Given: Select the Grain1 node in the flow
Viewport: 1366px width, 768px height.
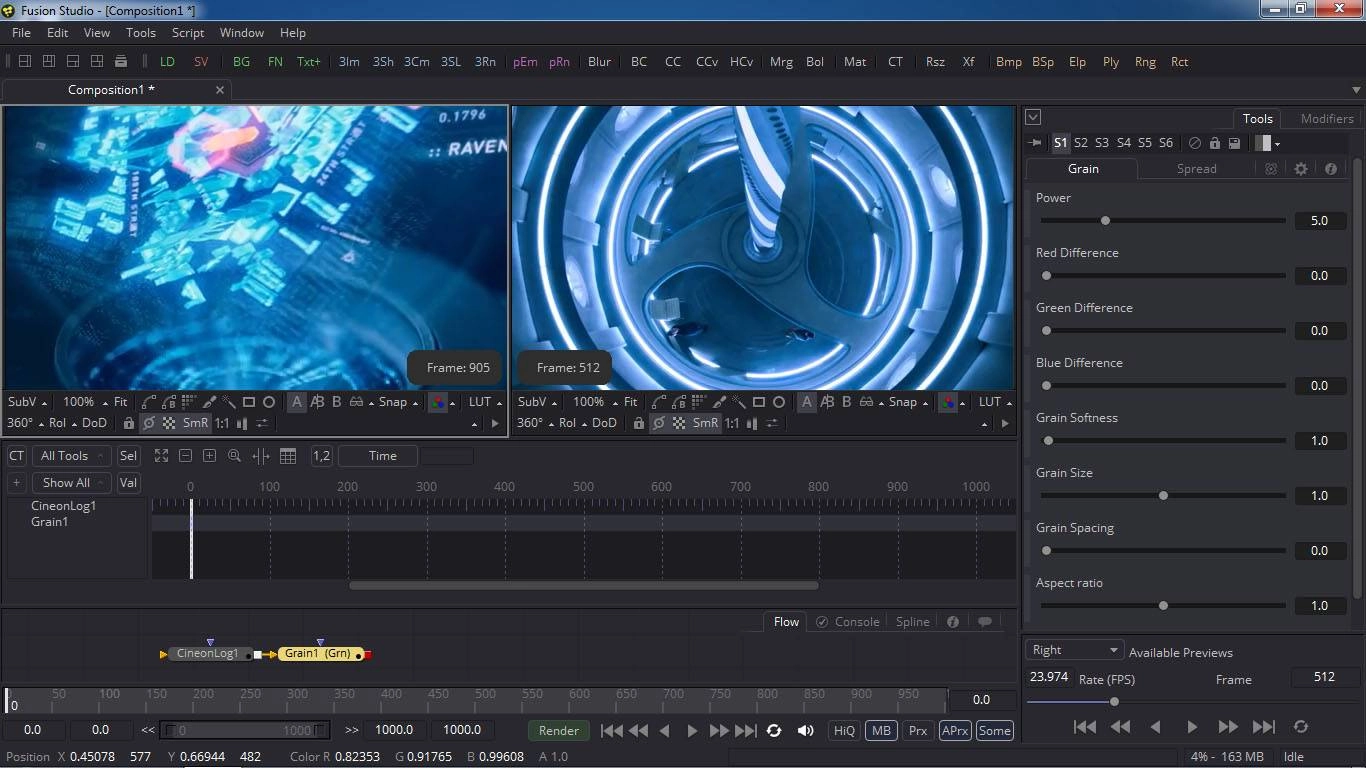Looking at the screenshot, I should 319,654.
